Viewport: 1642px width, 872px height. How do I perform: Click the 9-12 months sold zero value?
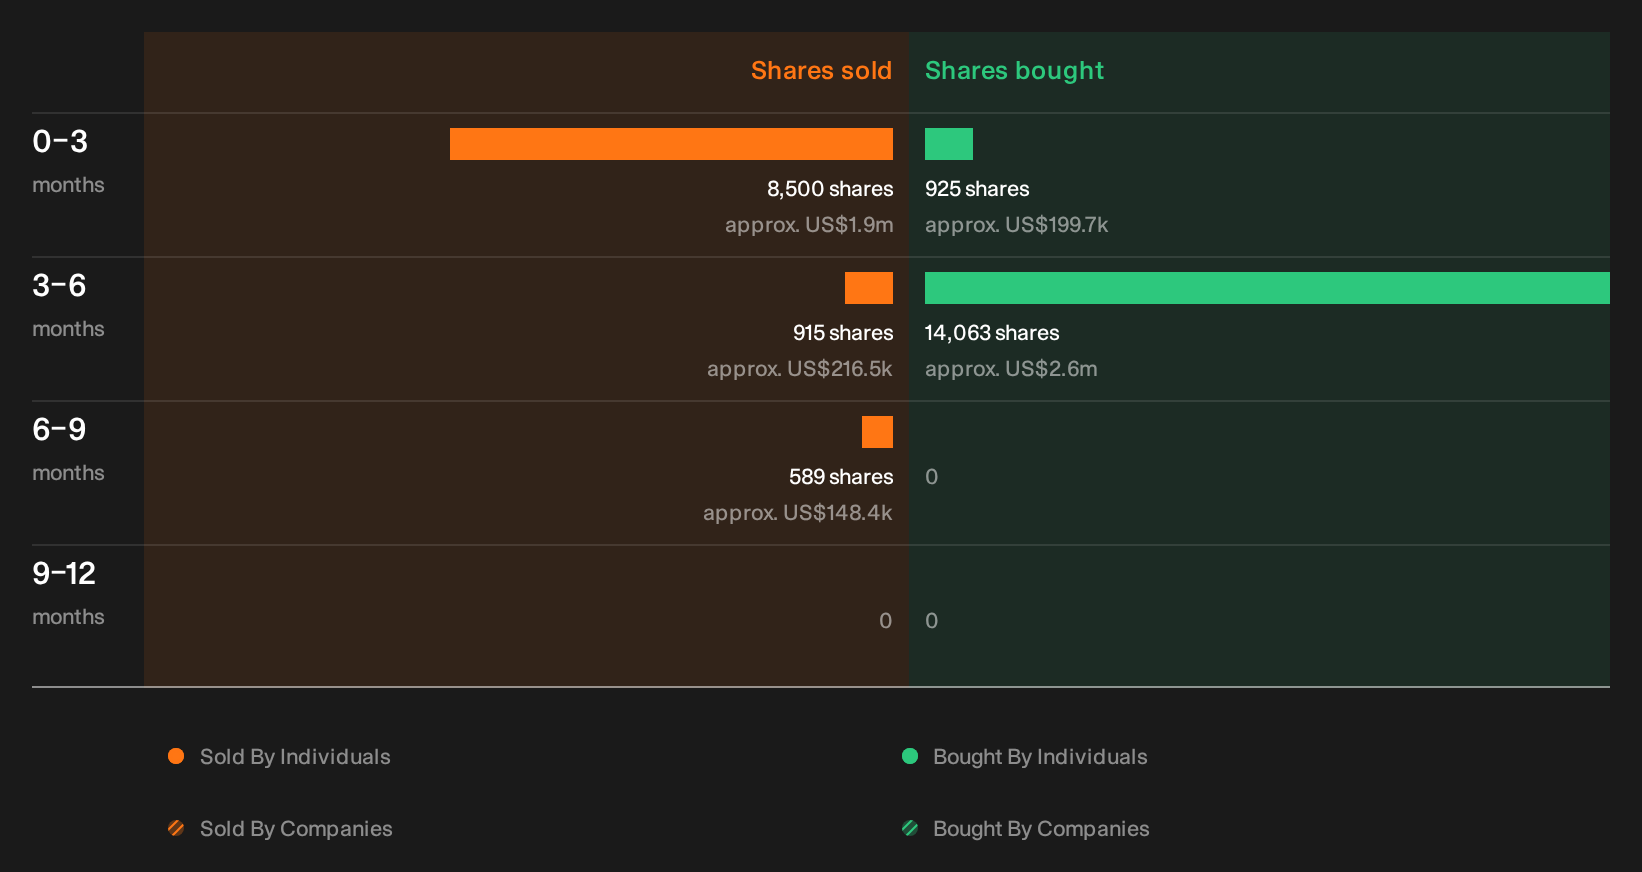[x=885, y=621]
